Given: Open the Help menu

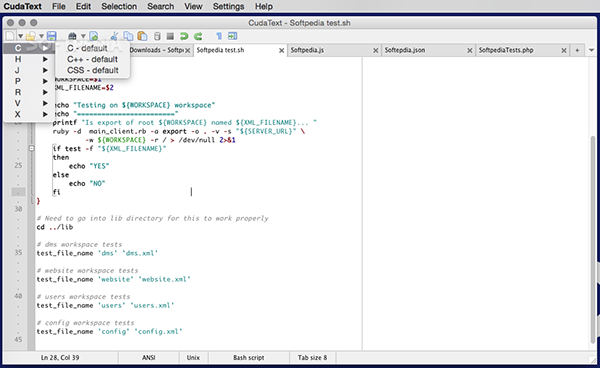Looking at the screenshot, I should (x=264, y=7).
